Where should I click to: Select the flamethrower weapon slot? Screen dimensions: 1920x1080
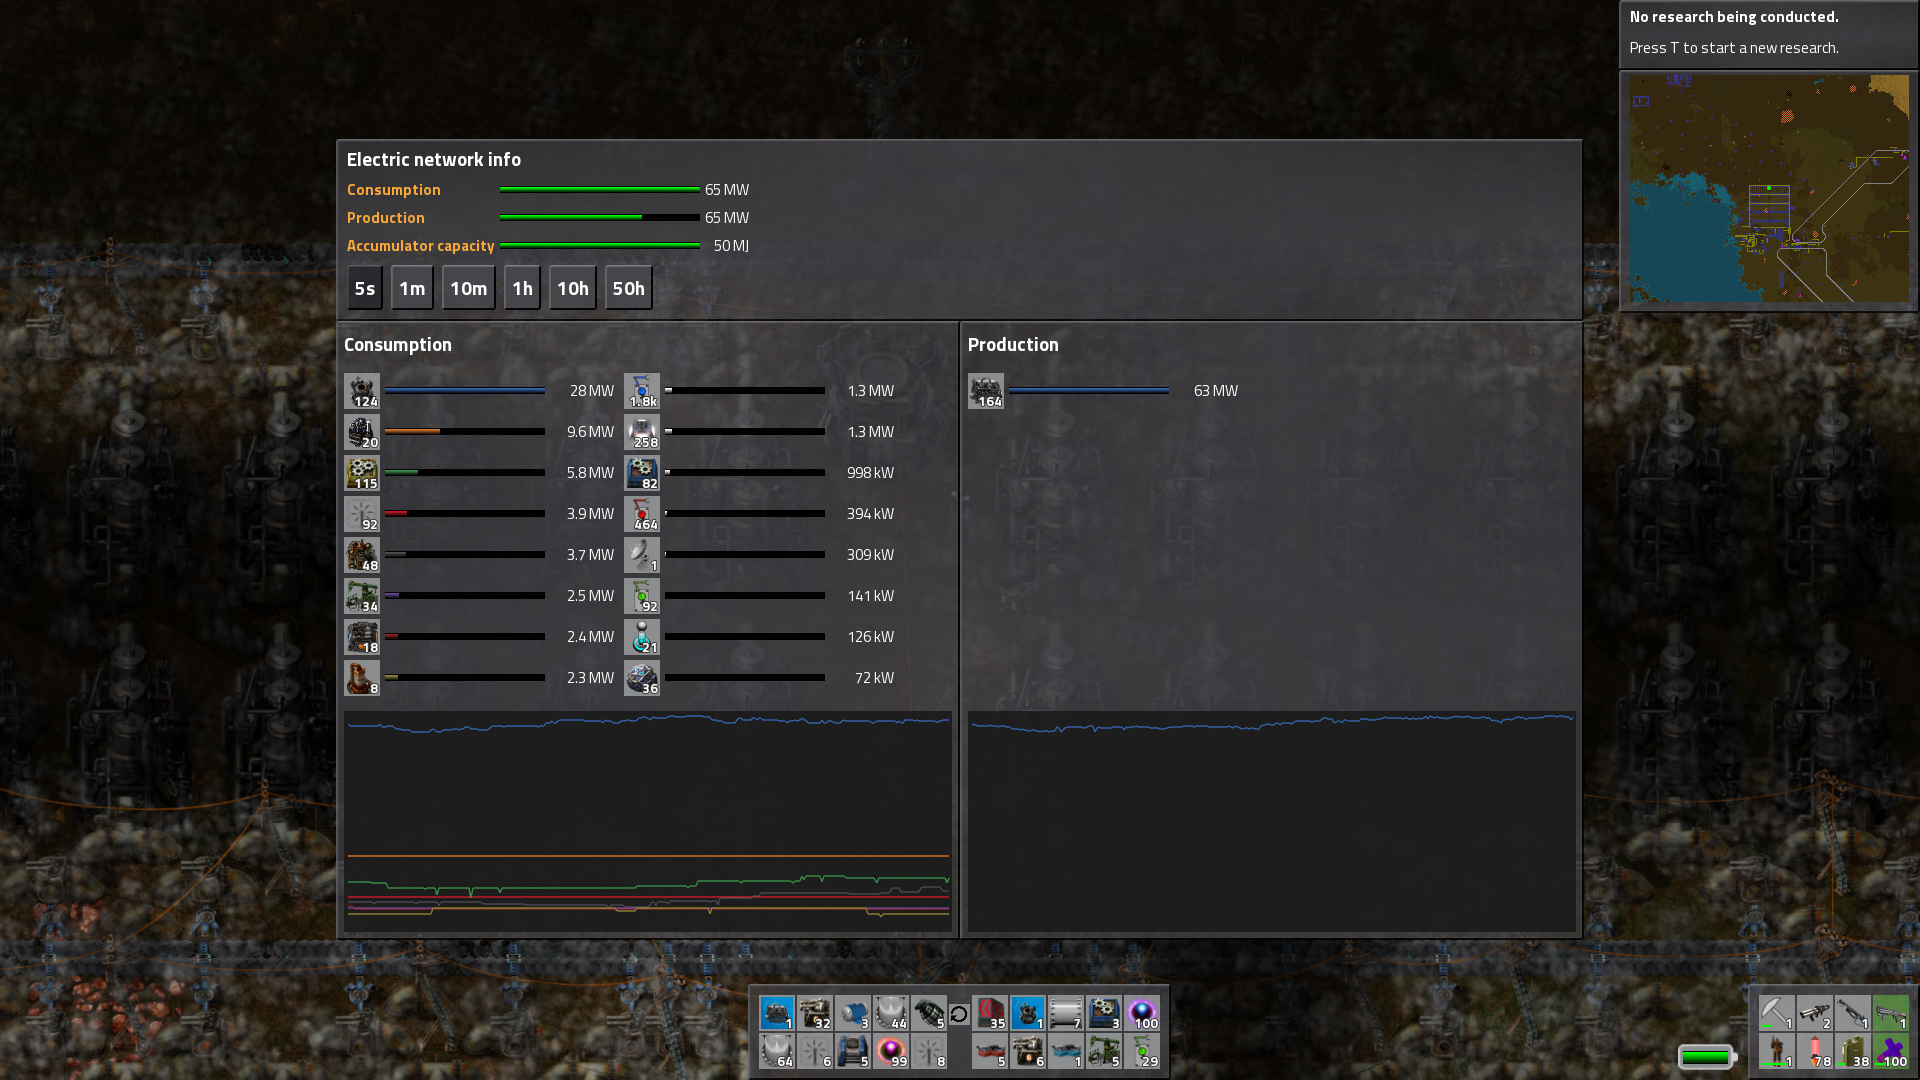coord(1853,1013)
